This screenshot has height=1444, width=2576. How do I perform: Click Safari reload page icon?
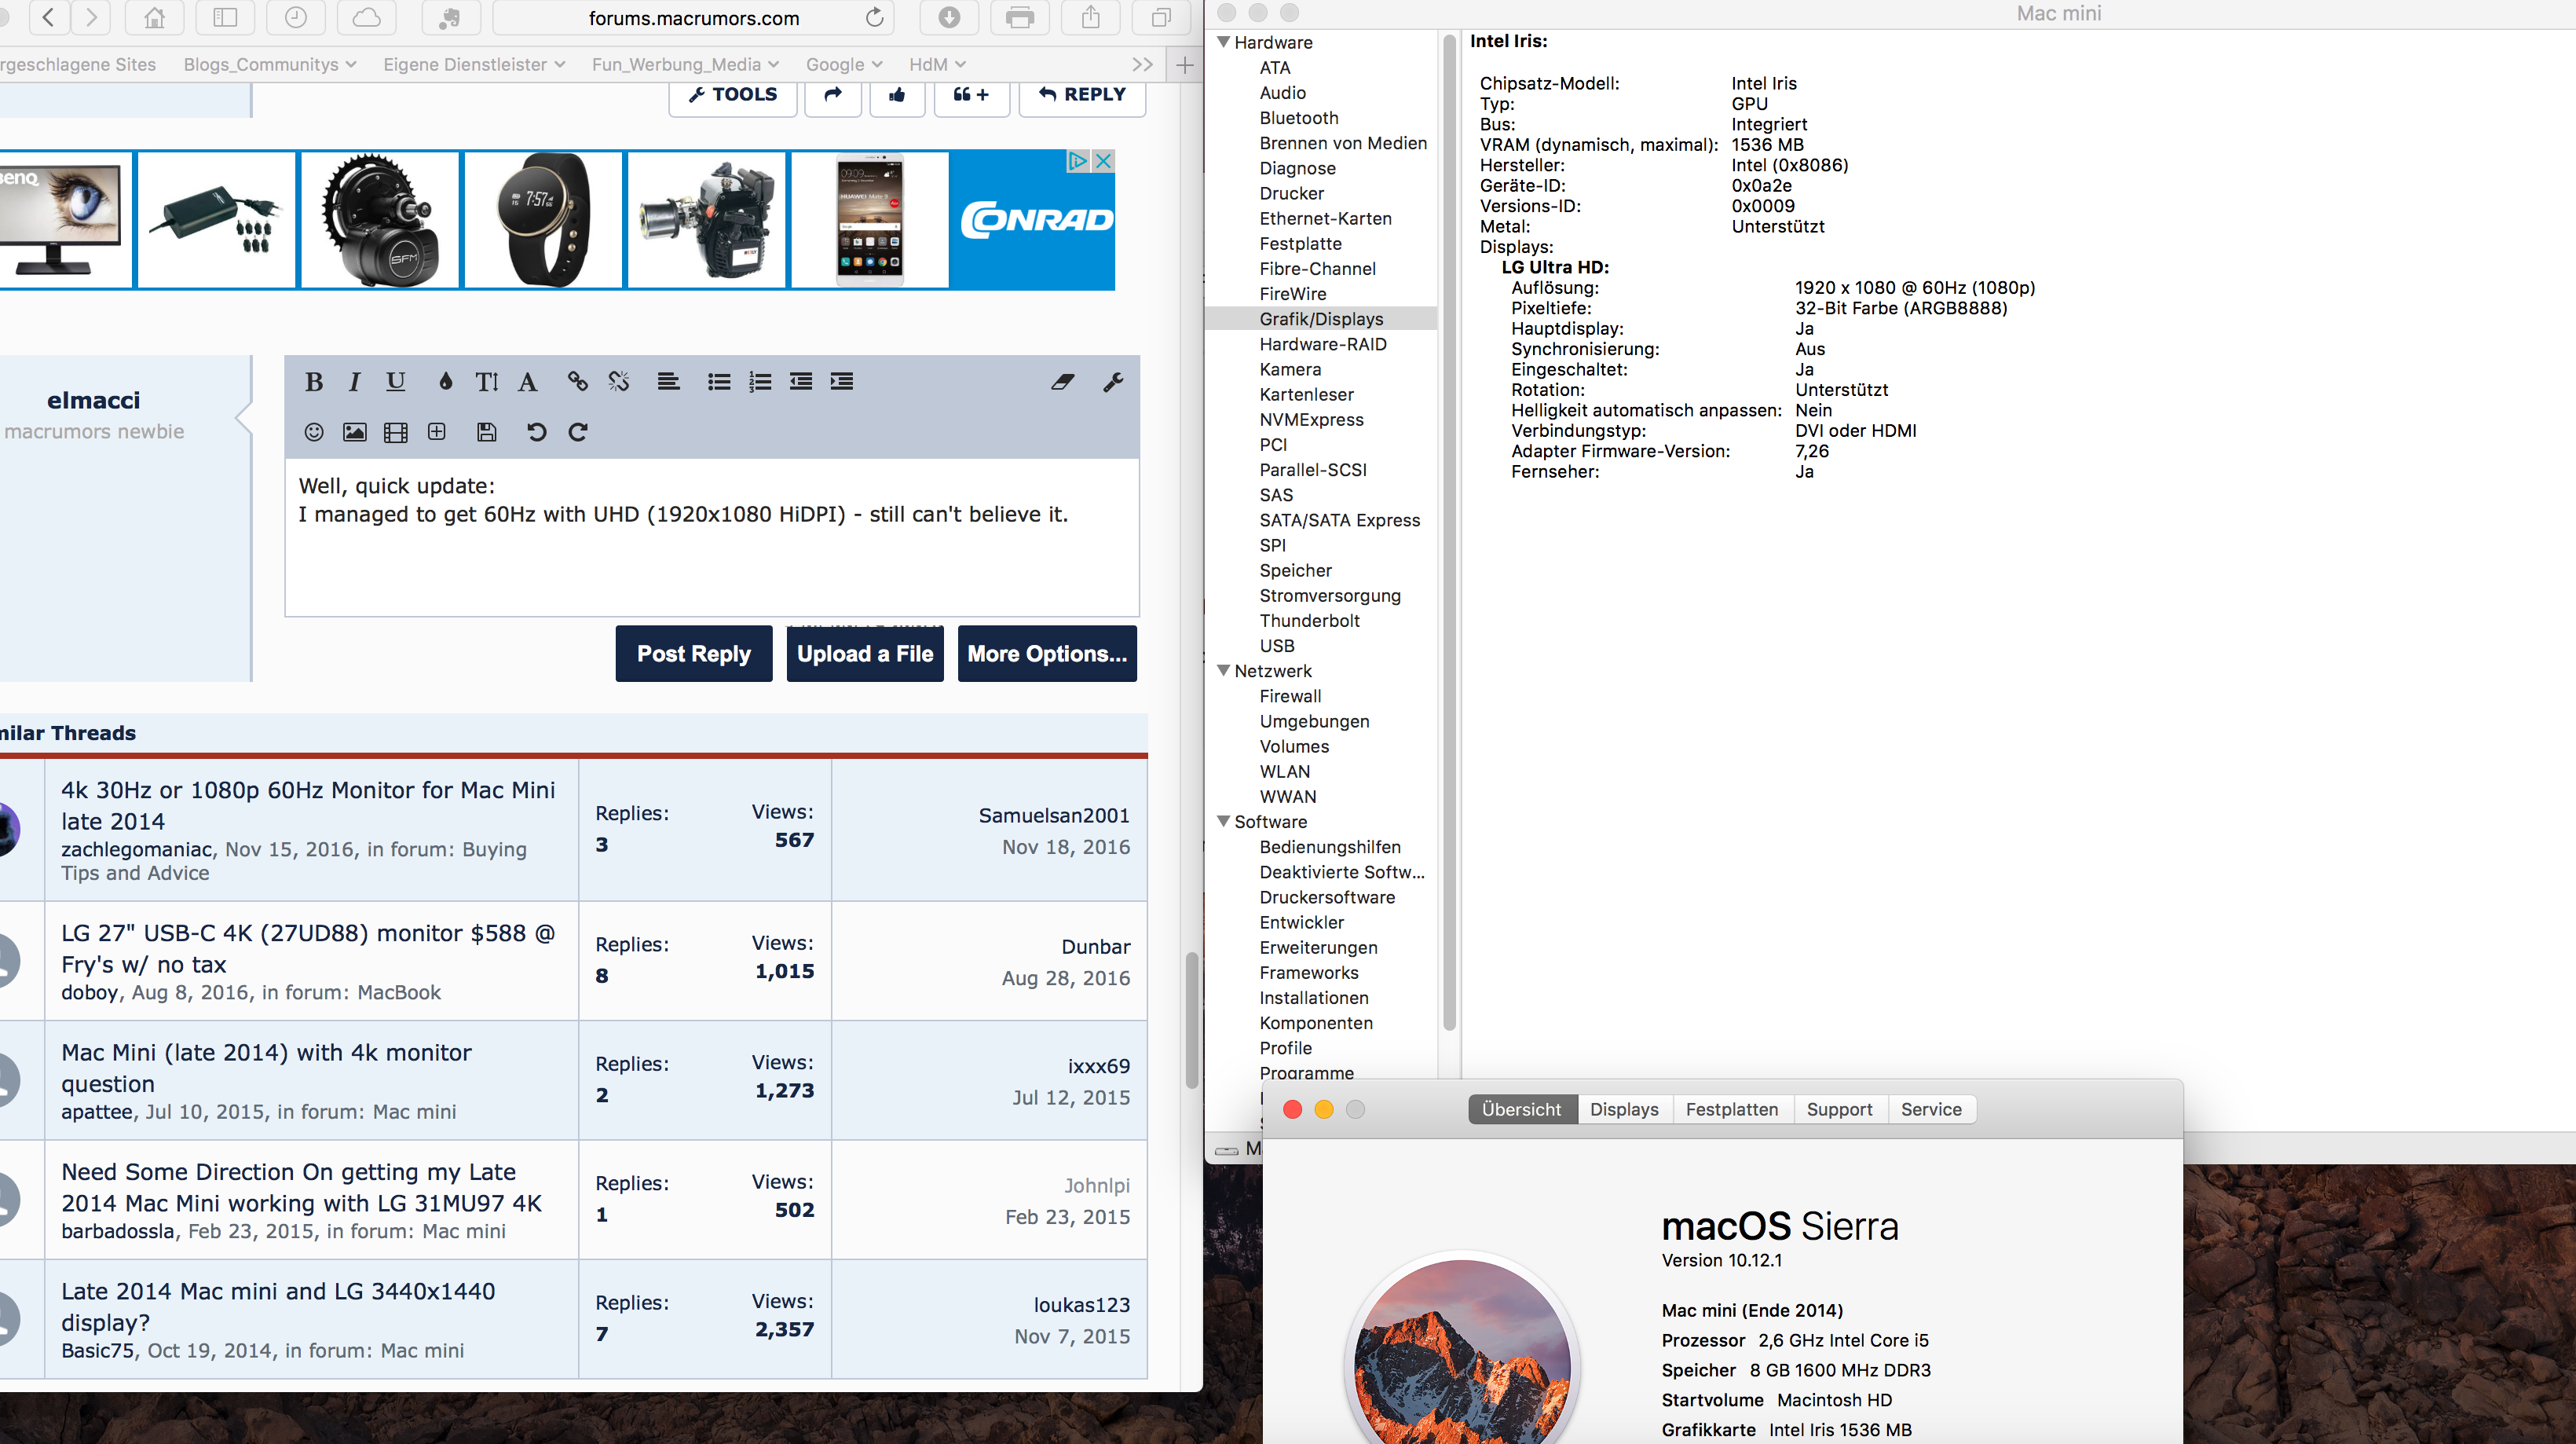pyautogui.click(x=874, y=18)
